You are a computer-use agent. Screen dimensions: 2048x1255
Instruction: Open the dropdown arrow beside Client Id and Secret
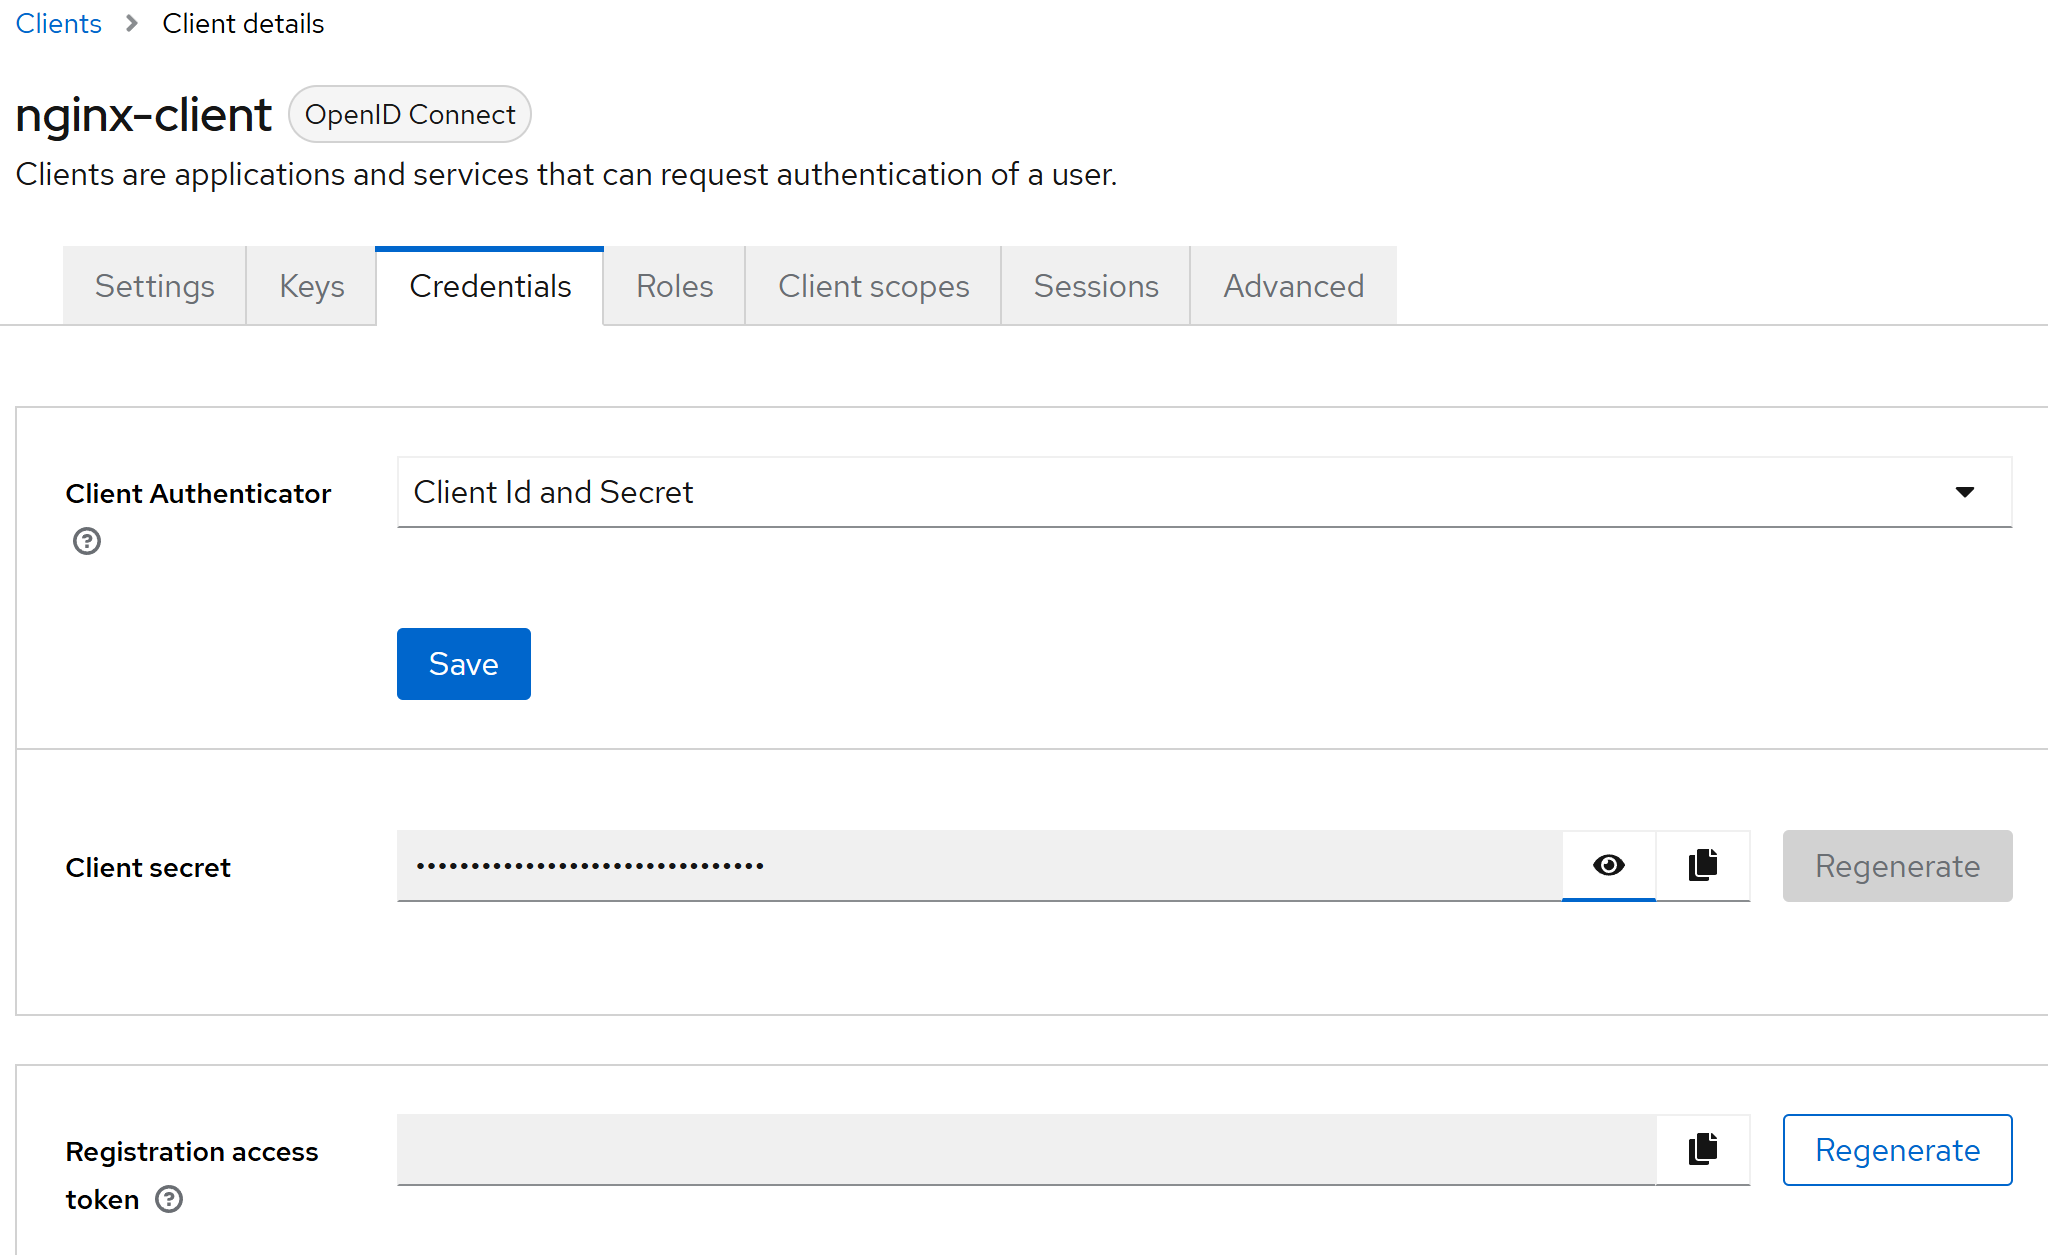[x=1964, y=492]
